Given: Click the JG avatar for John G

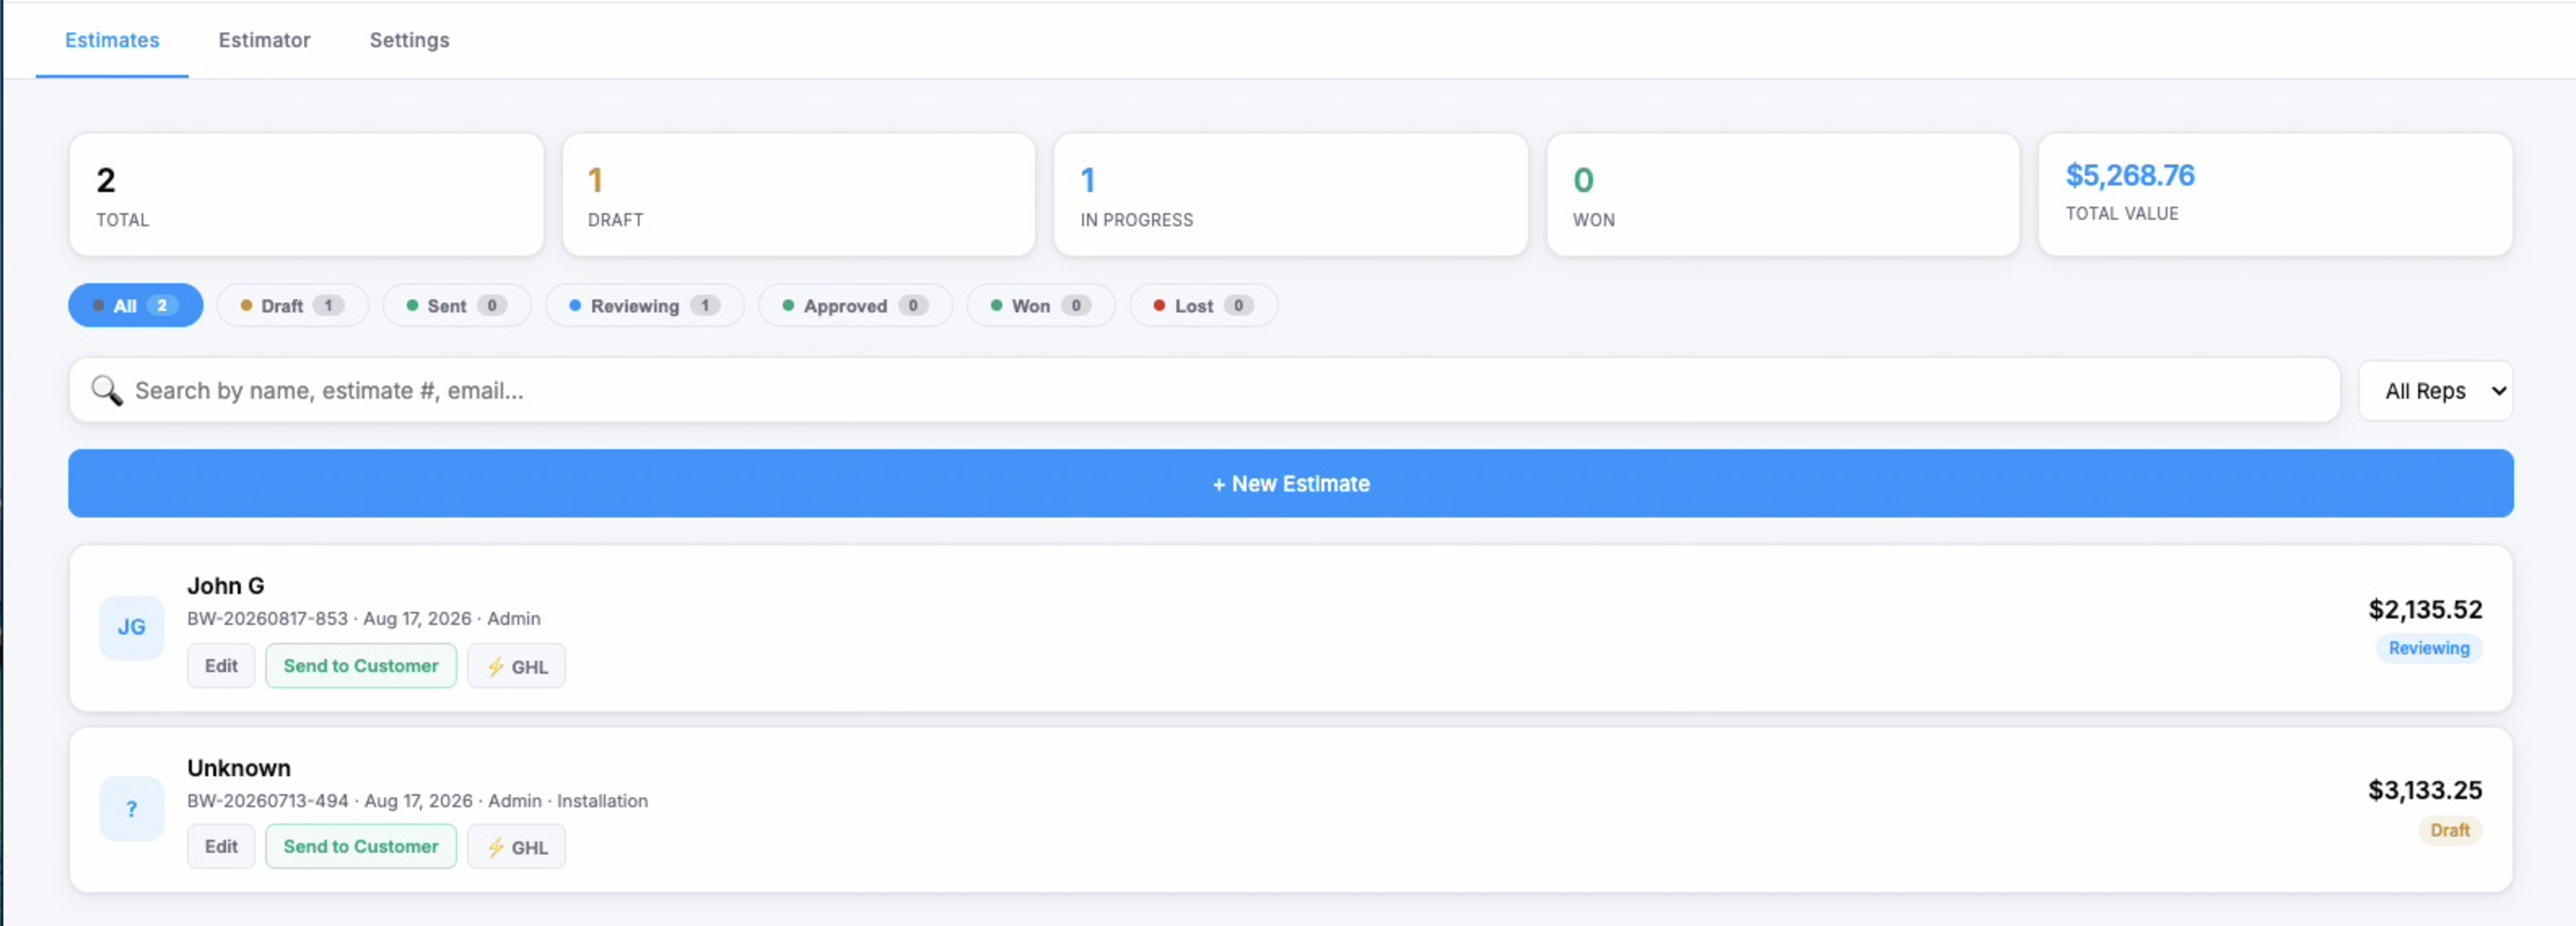Looking at the screenshot, I should point(131,628).
